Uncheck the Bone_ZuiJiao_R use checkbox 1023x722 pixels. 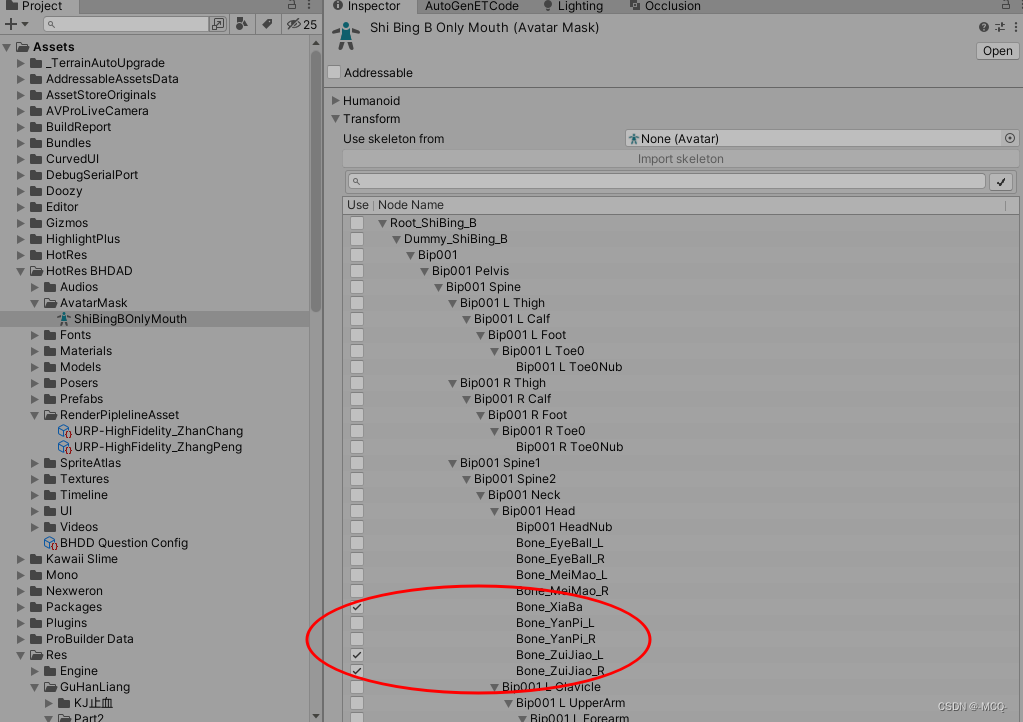pos(357,670)
